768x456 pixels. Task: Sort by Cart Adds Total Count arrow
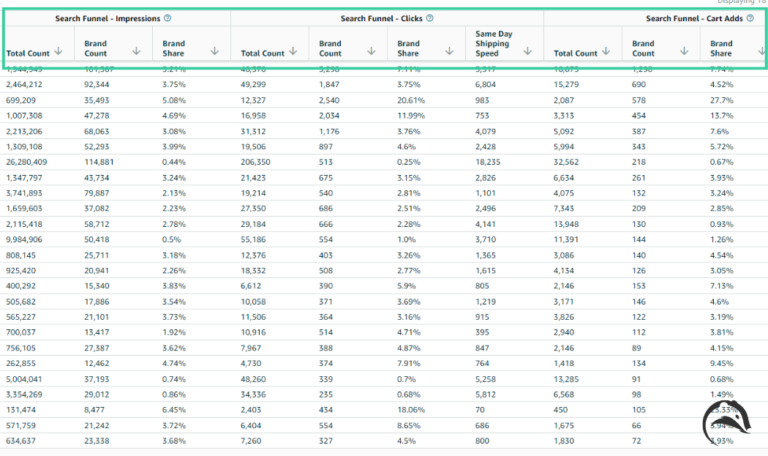(x=606, y=51)
